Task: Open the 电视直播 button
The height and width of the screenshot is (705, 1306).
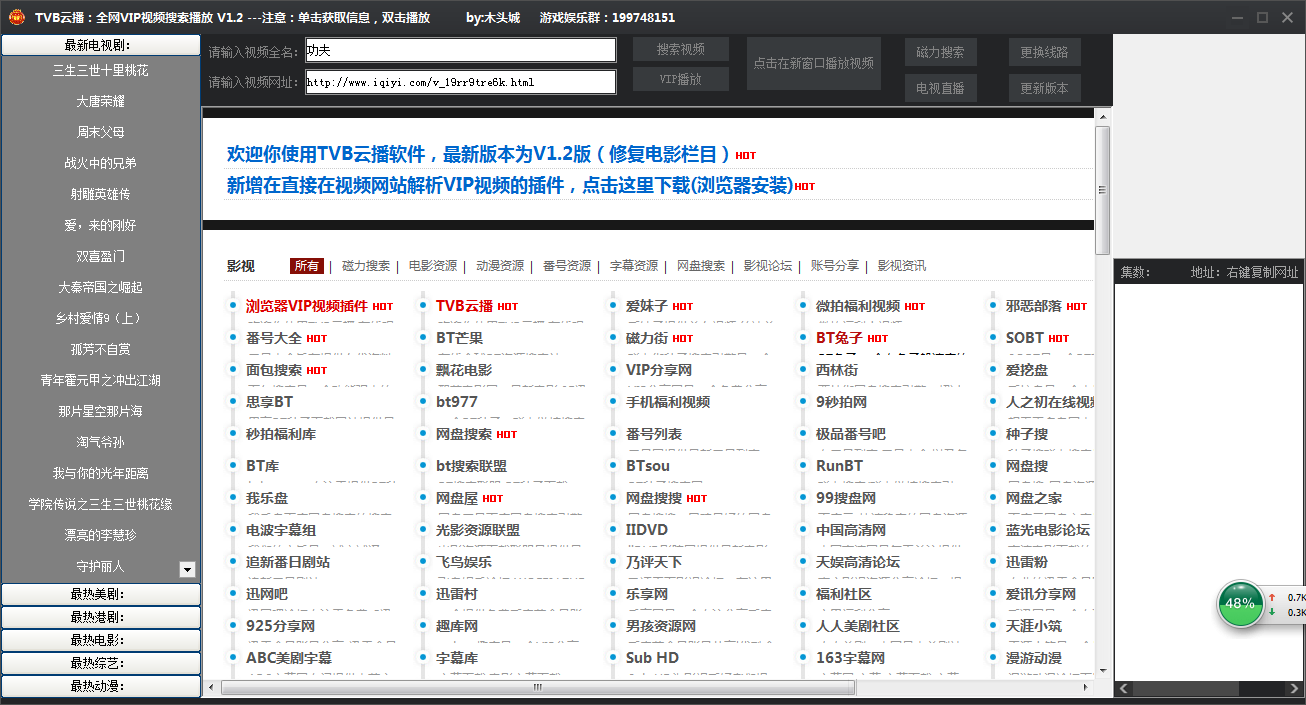Action: coord(940,88)
